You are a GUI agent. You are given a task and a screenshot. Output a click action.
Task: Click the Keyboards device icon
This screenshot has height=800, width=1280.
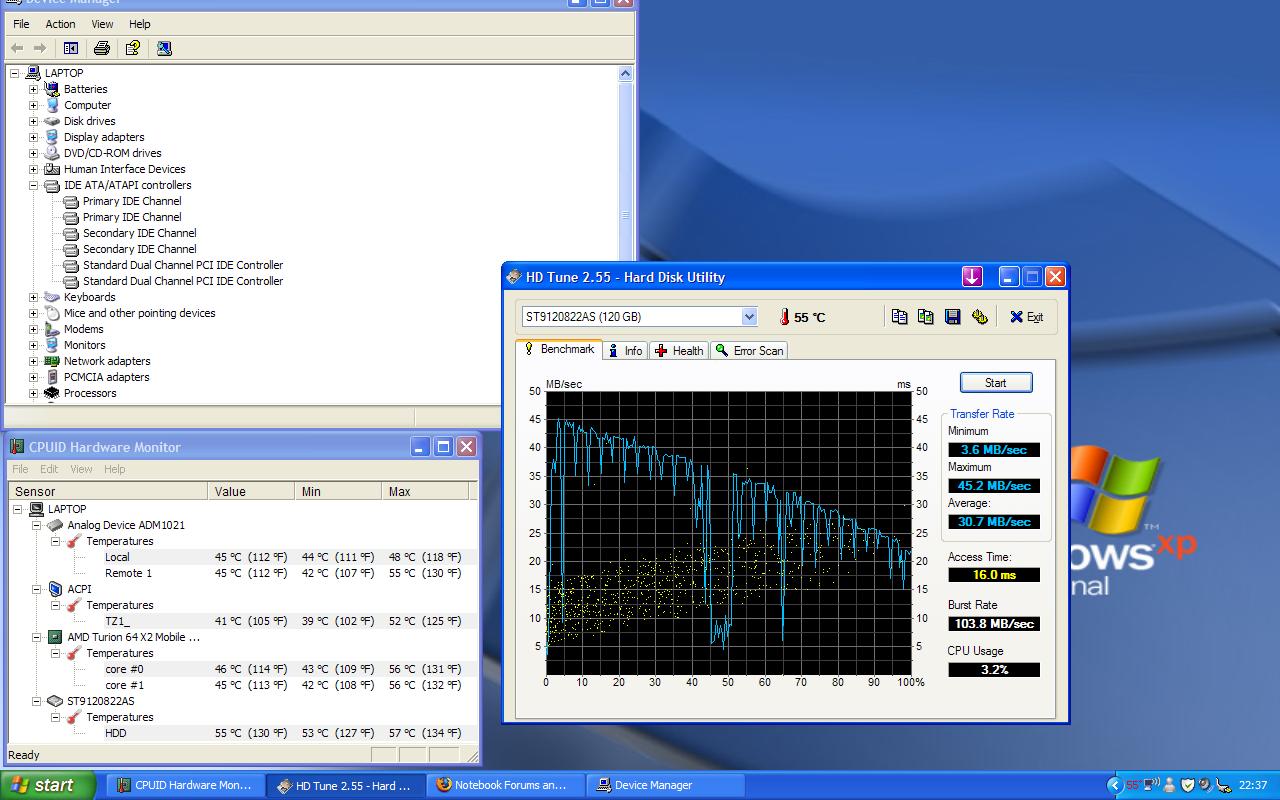click(x=52, y=297)
